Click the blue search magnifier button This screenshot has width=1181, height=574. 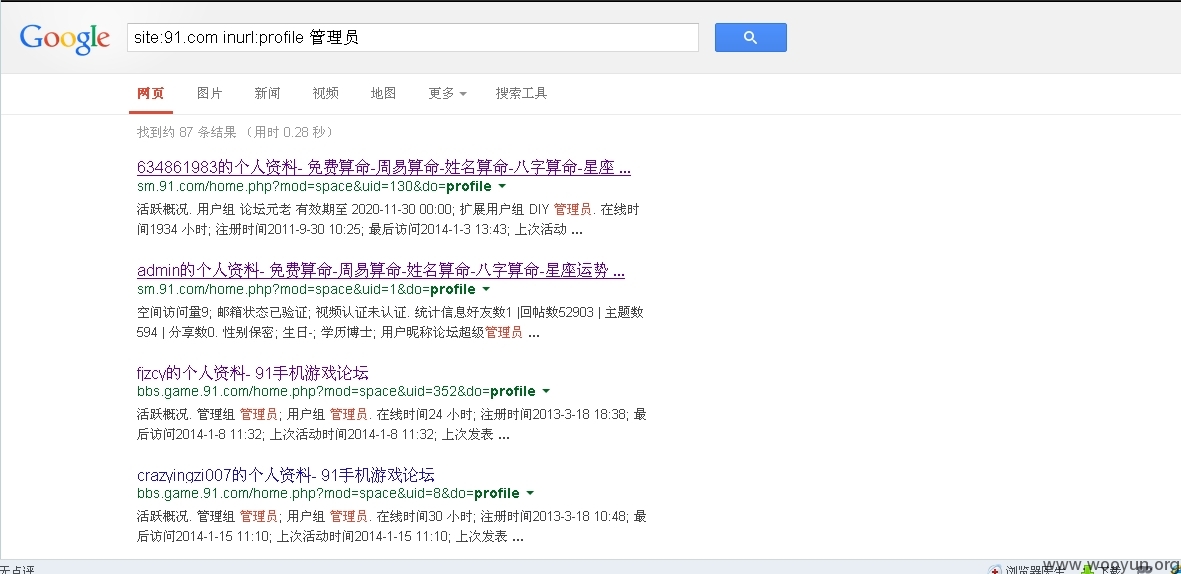(750, 38)
